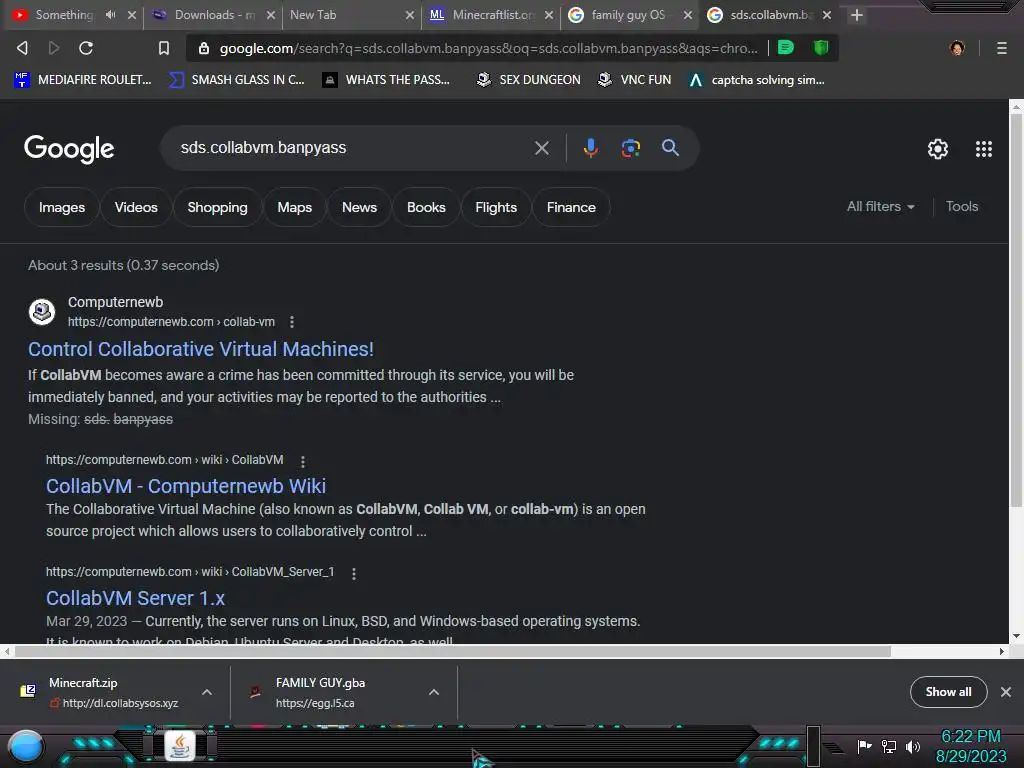Click the vertical page scrollbar
Screen dimensions: 1024x768
pos(1016,310)
